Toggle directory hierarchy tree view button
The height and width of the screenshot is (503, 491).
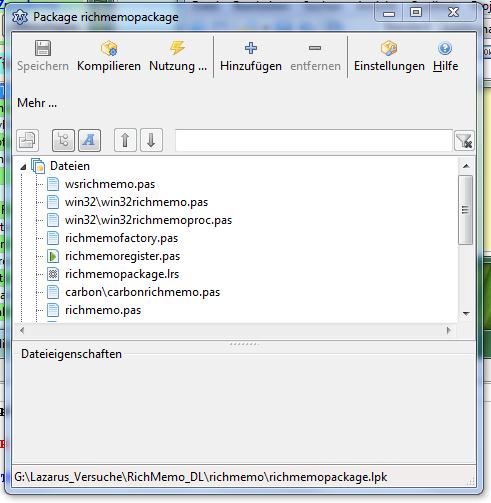coord(63,140)
